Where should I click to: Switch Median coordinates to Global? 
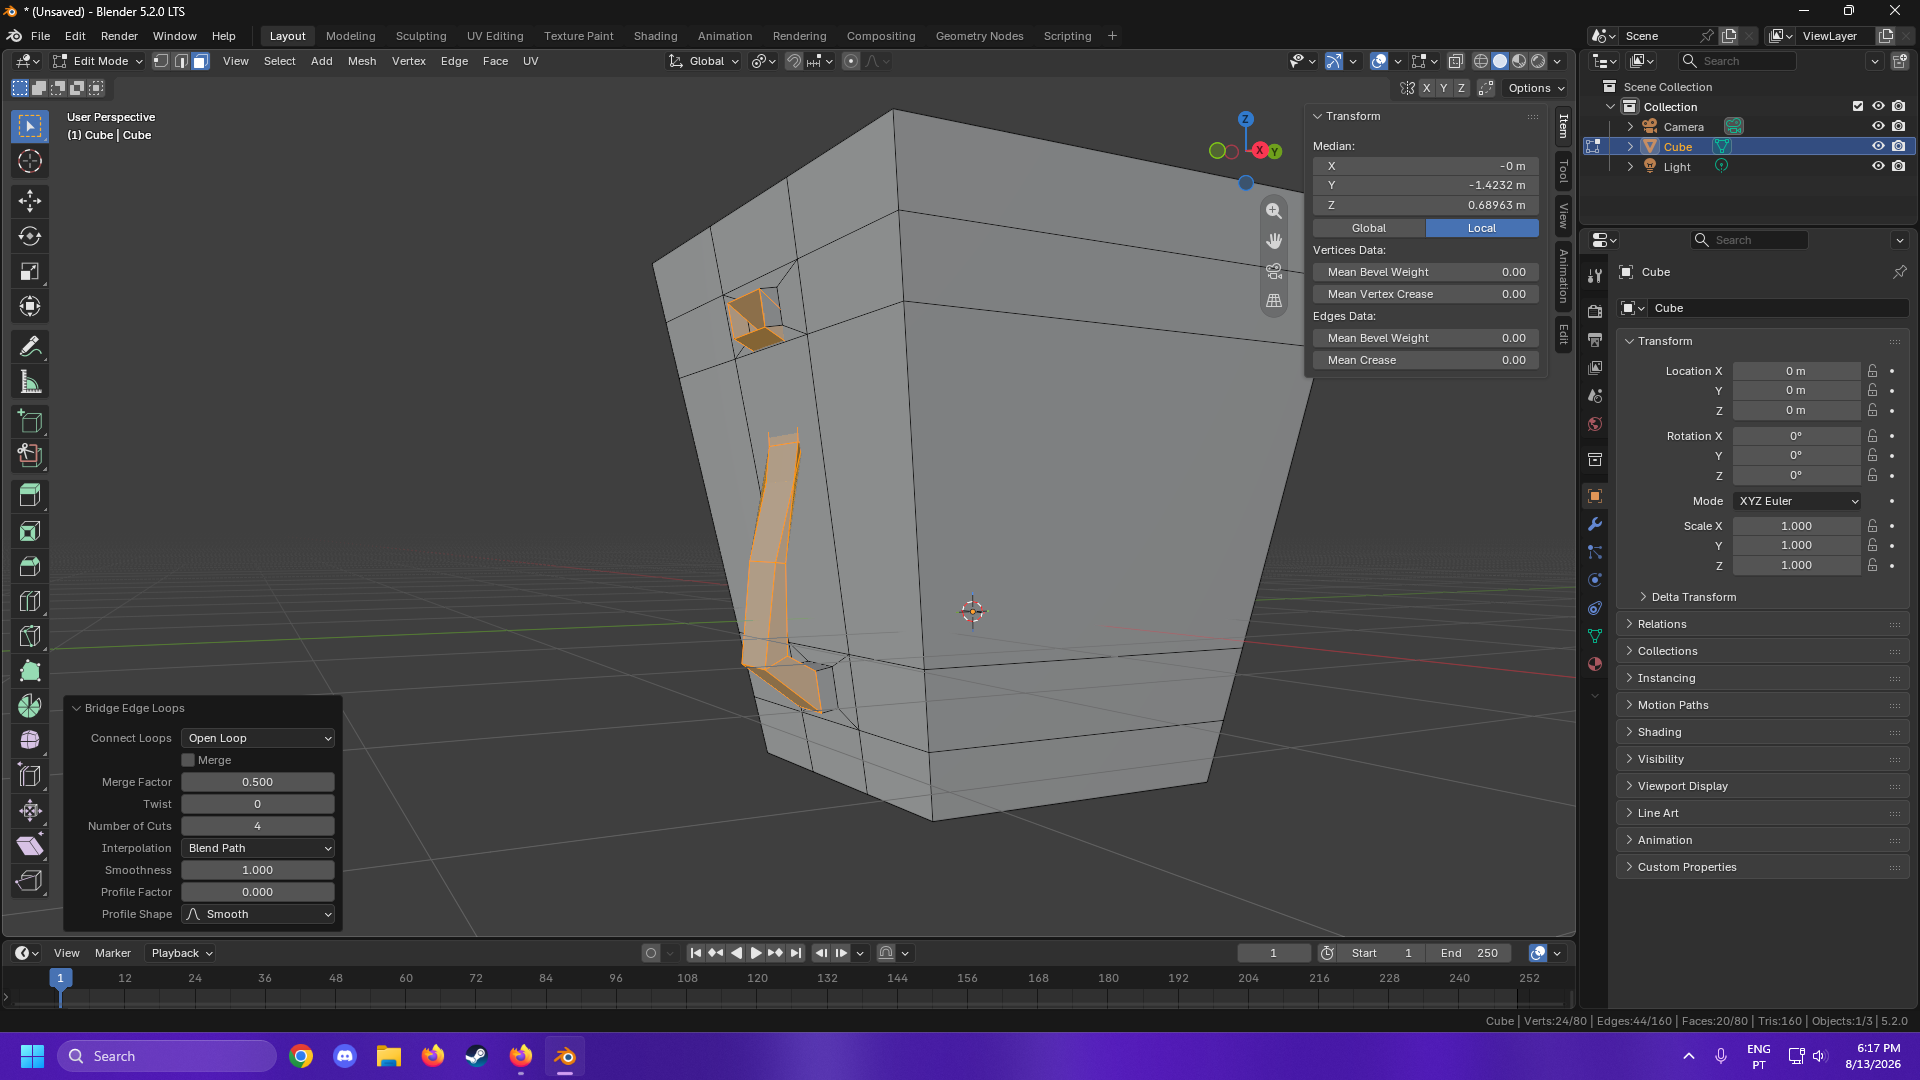1369,228
